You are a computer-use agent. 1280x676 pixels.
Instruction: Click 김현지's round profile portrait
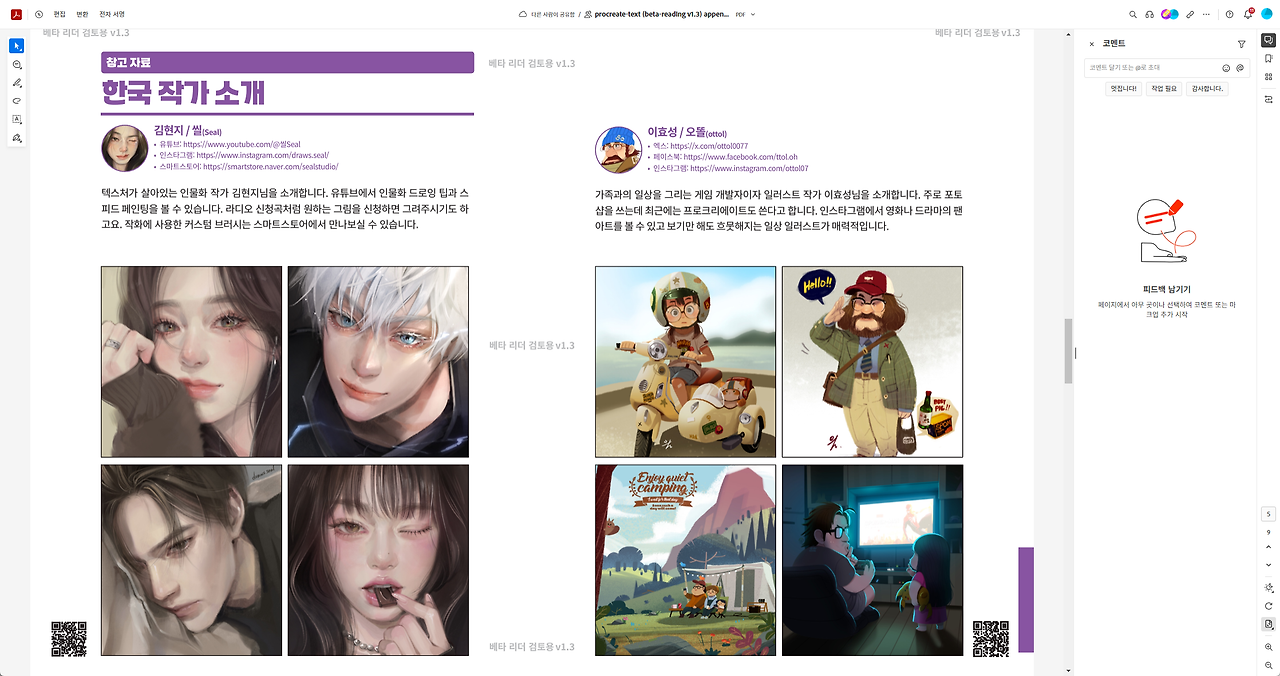point(125,148)
